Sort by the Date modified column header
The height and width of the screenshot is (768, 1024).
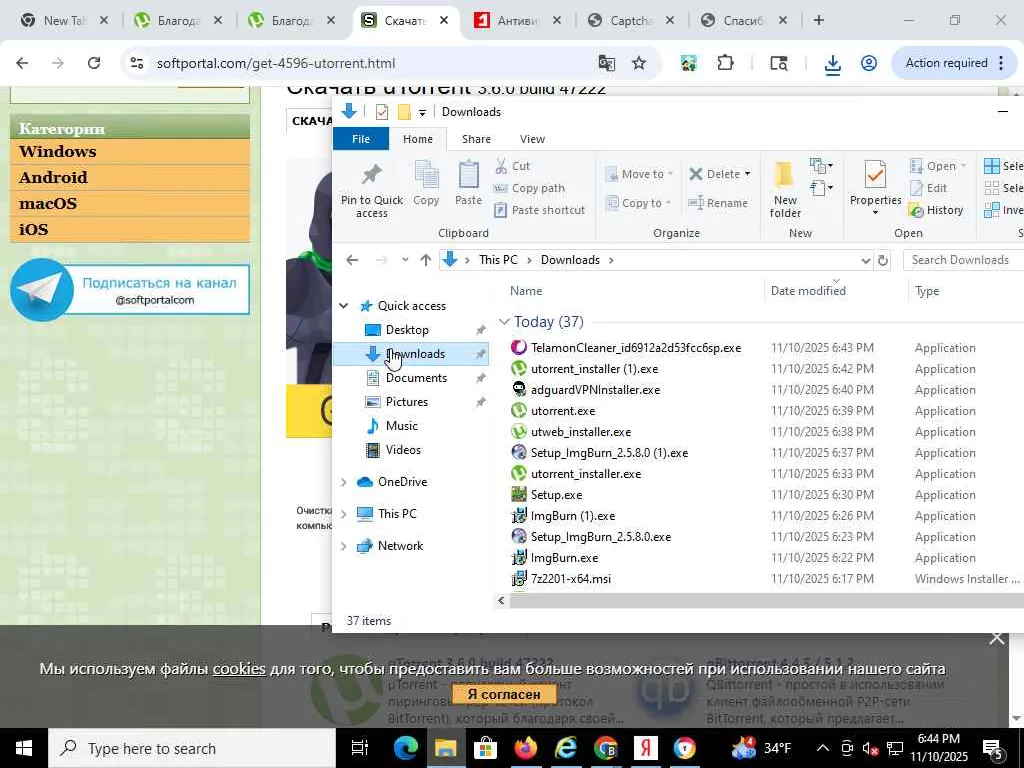coord(808,291)
